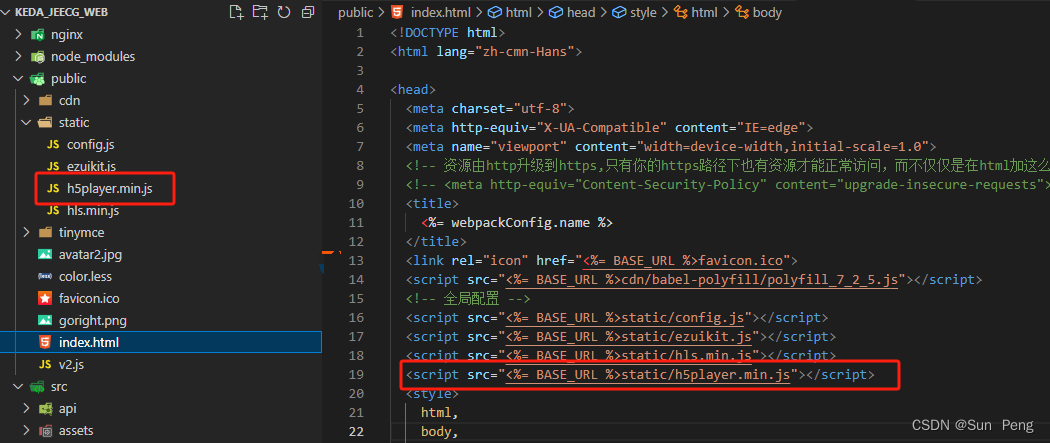This screenshot has width=1050, height=443.
Task: Open goright.png image file
Action: click(92, 321)
